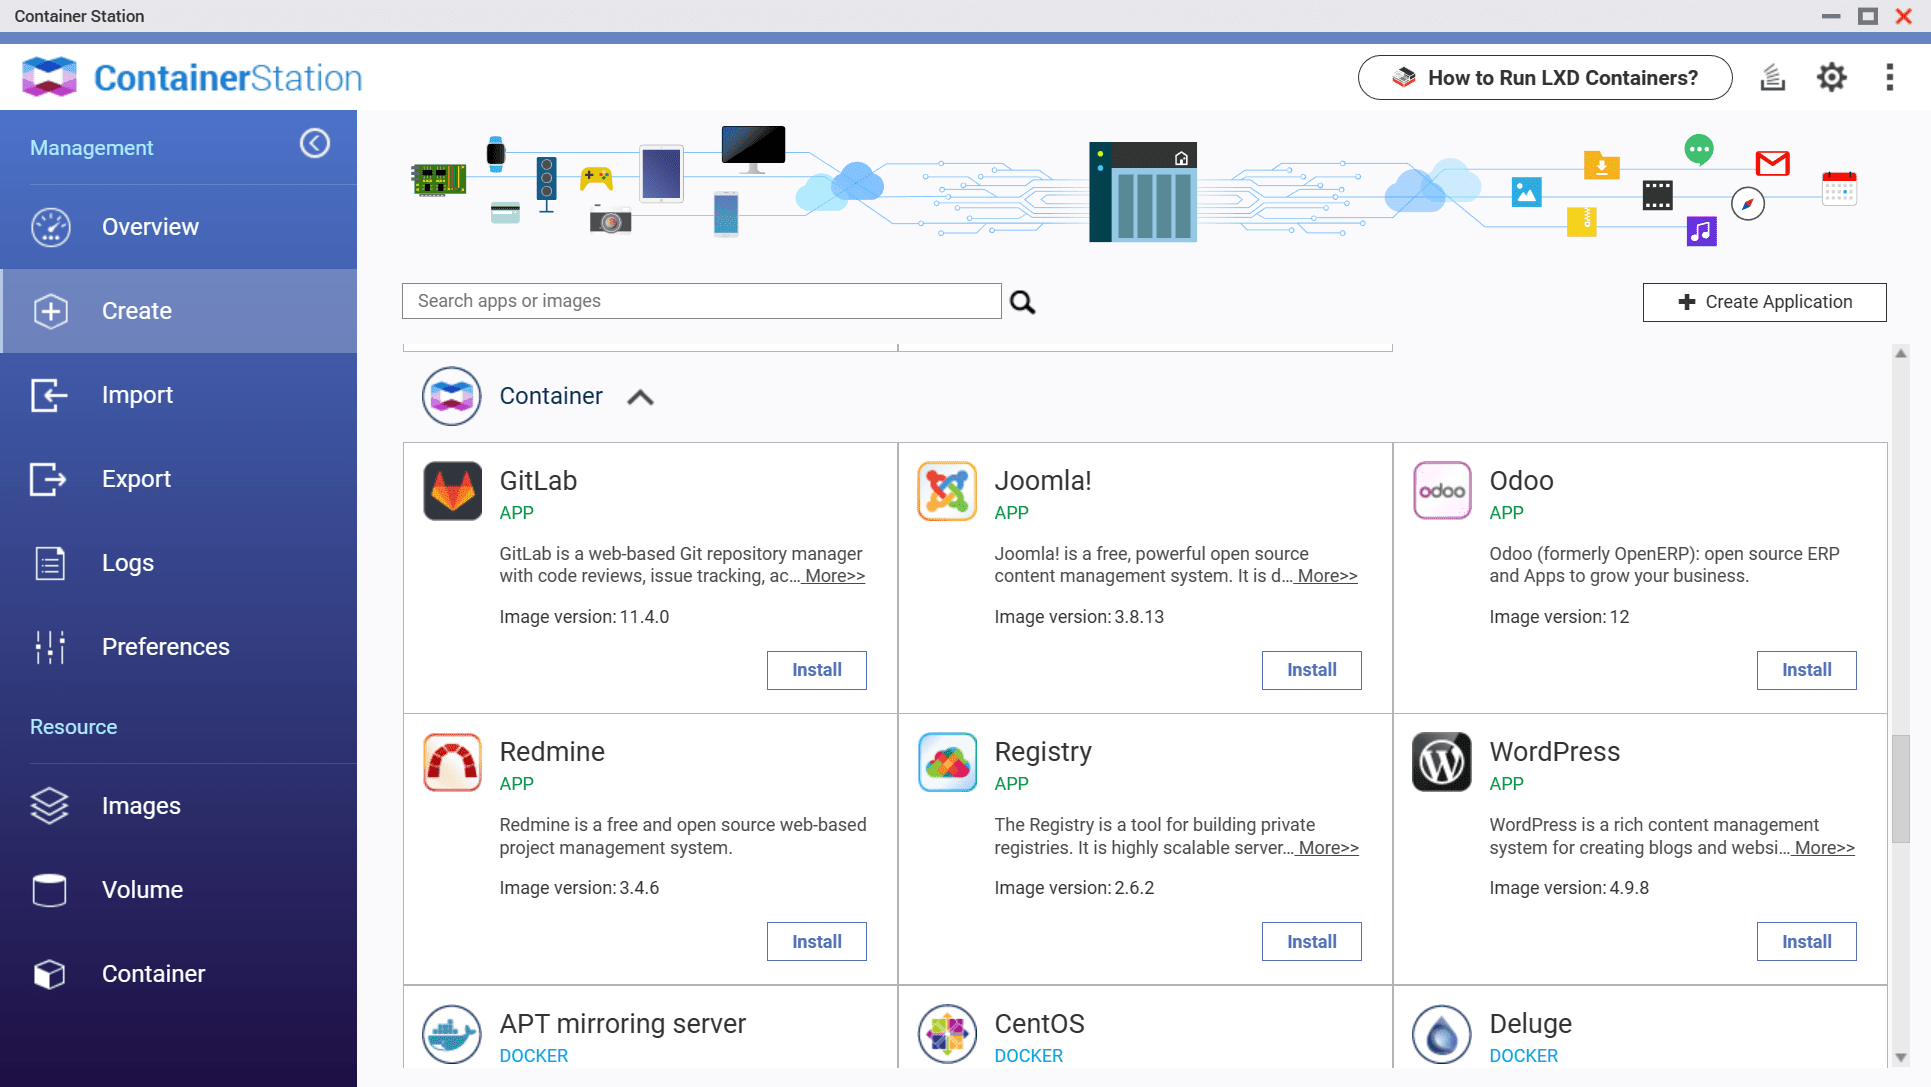Click the search magnifier icon
This screenshot has width=1931, height=1087.
1022,302
